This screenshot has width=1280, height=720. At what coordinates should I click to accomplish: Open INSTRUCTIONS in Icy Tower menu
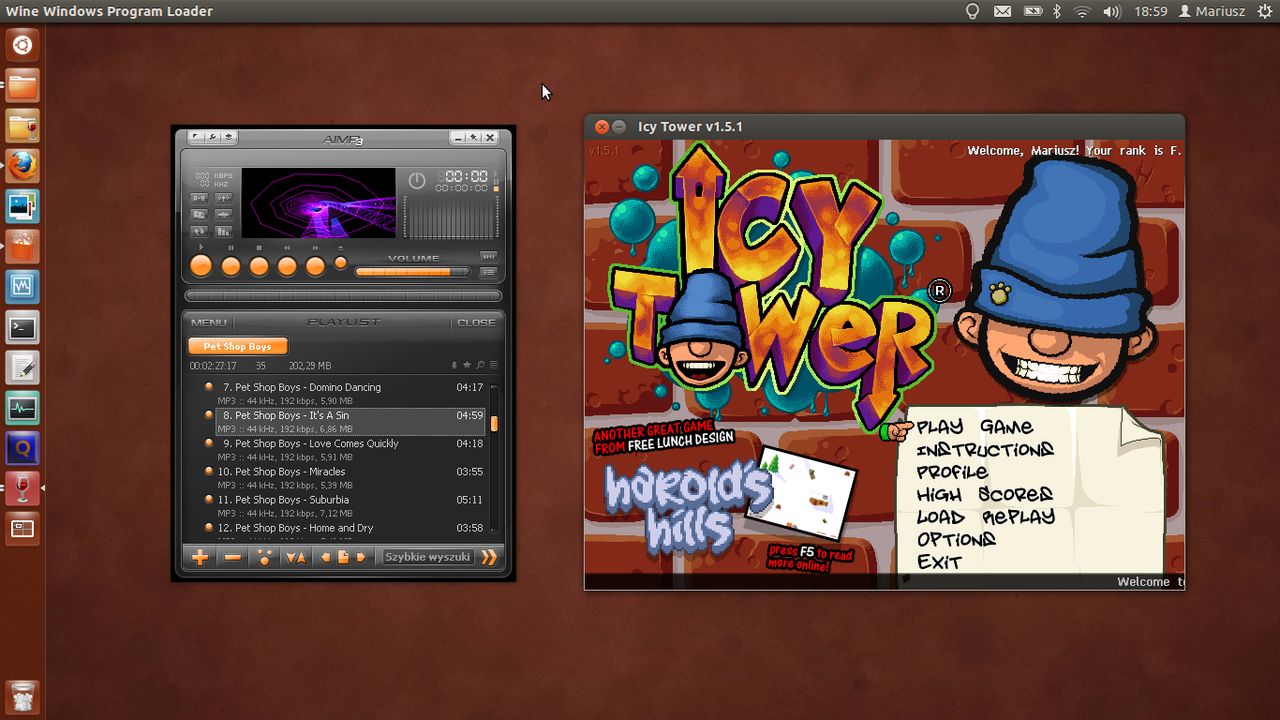985,450
